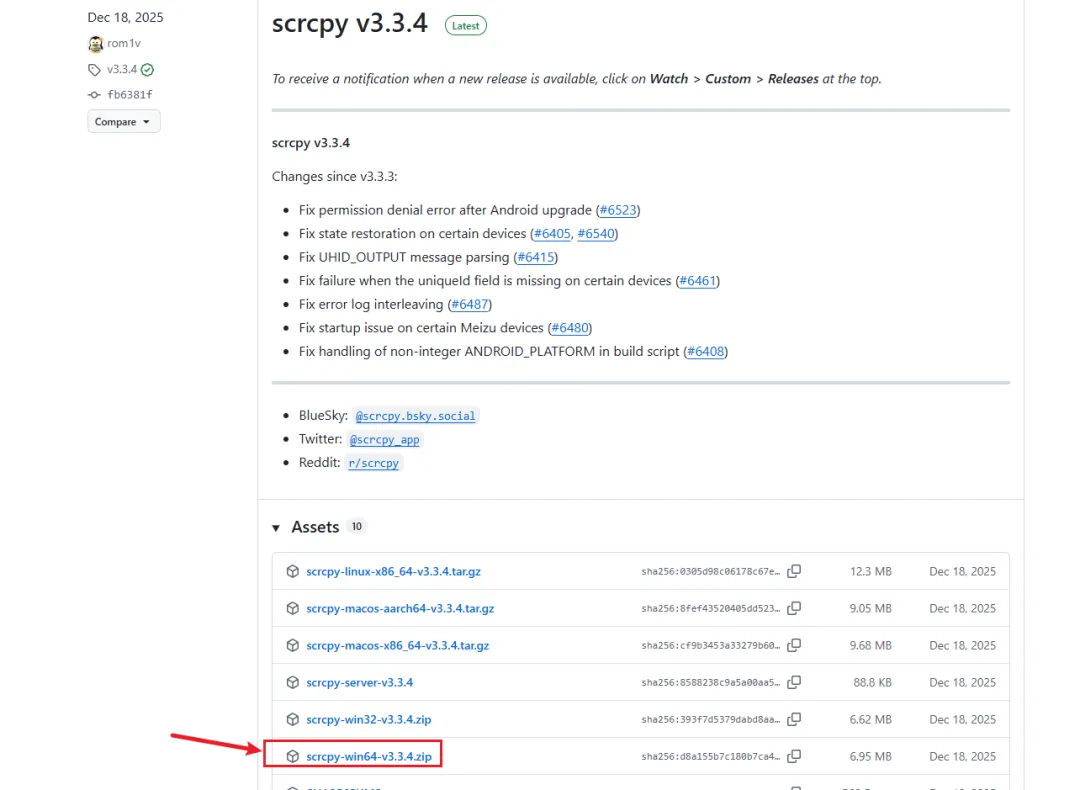The image size is (1080, 790).
Task: Click package icon beside scrcpy-win32 zip
Action: pyautogui.click(x=293, y=719)
